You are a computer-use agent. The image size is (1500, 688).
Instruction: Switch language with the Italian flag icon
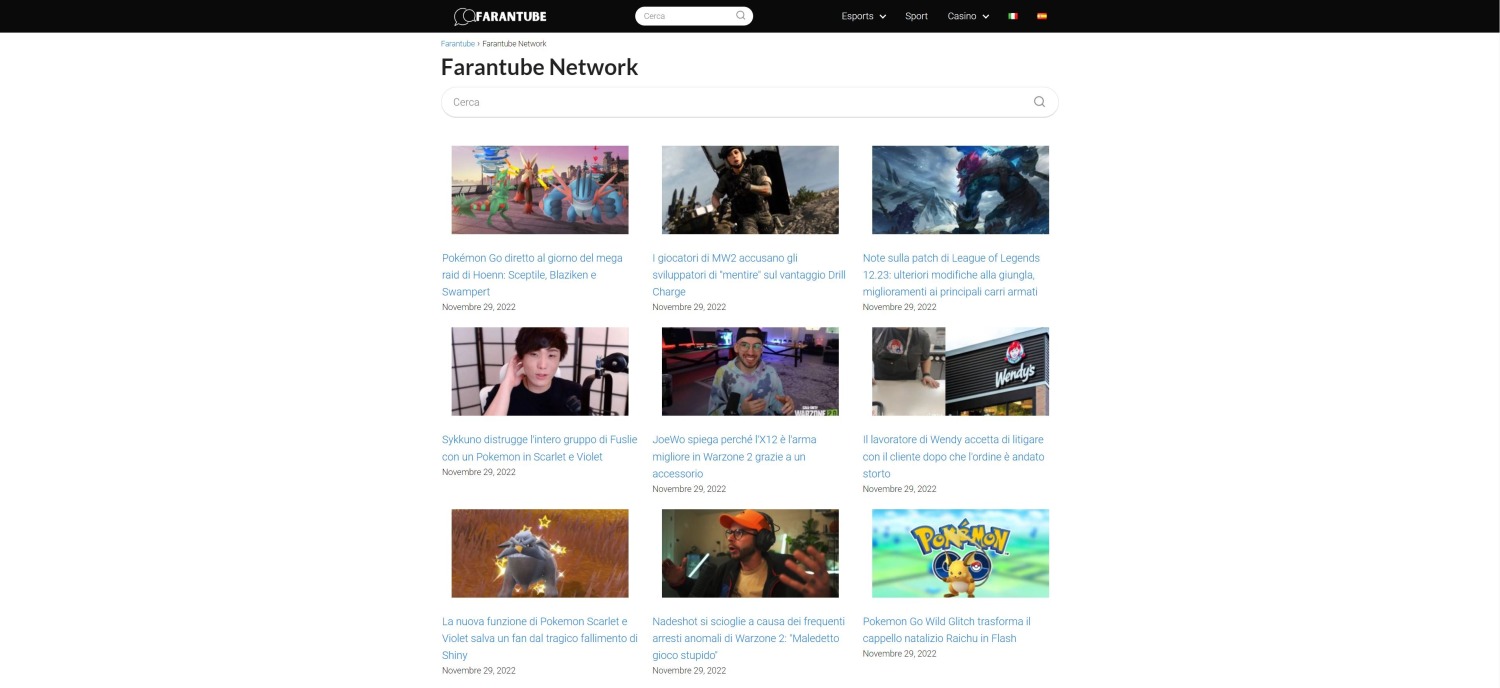(1013, 16)
